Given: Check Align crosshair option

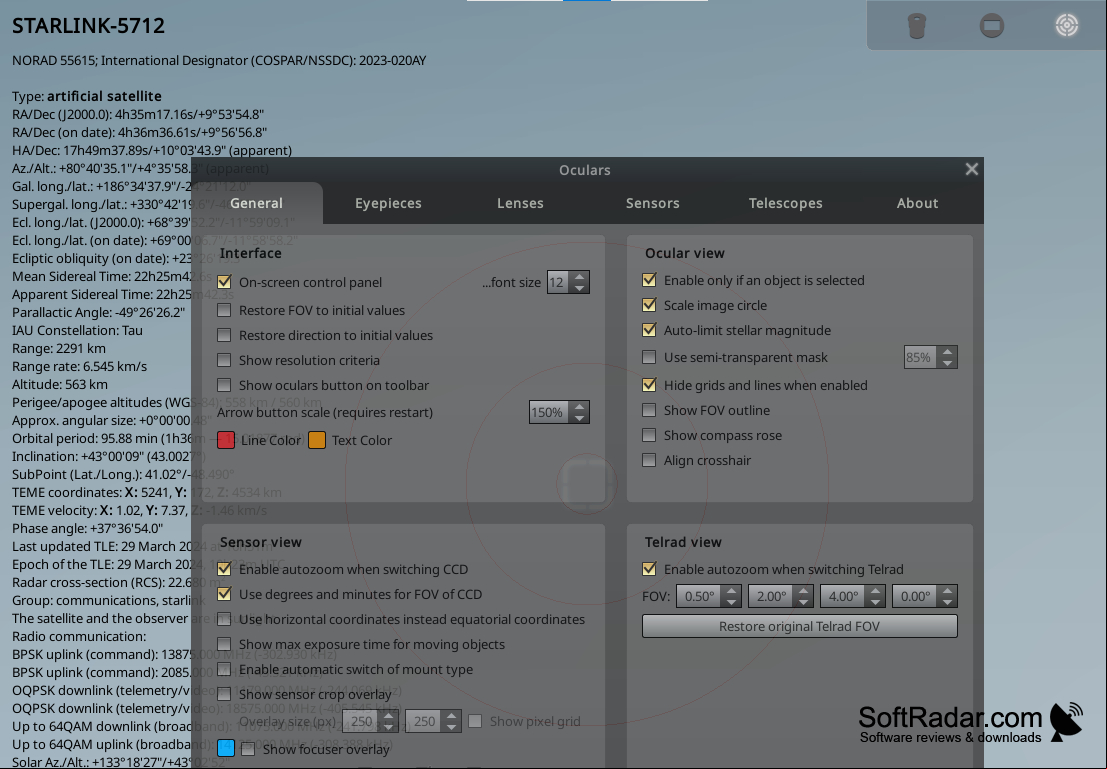Looking at the screenshot, I should pyautogui.click(x=649, y=460).
